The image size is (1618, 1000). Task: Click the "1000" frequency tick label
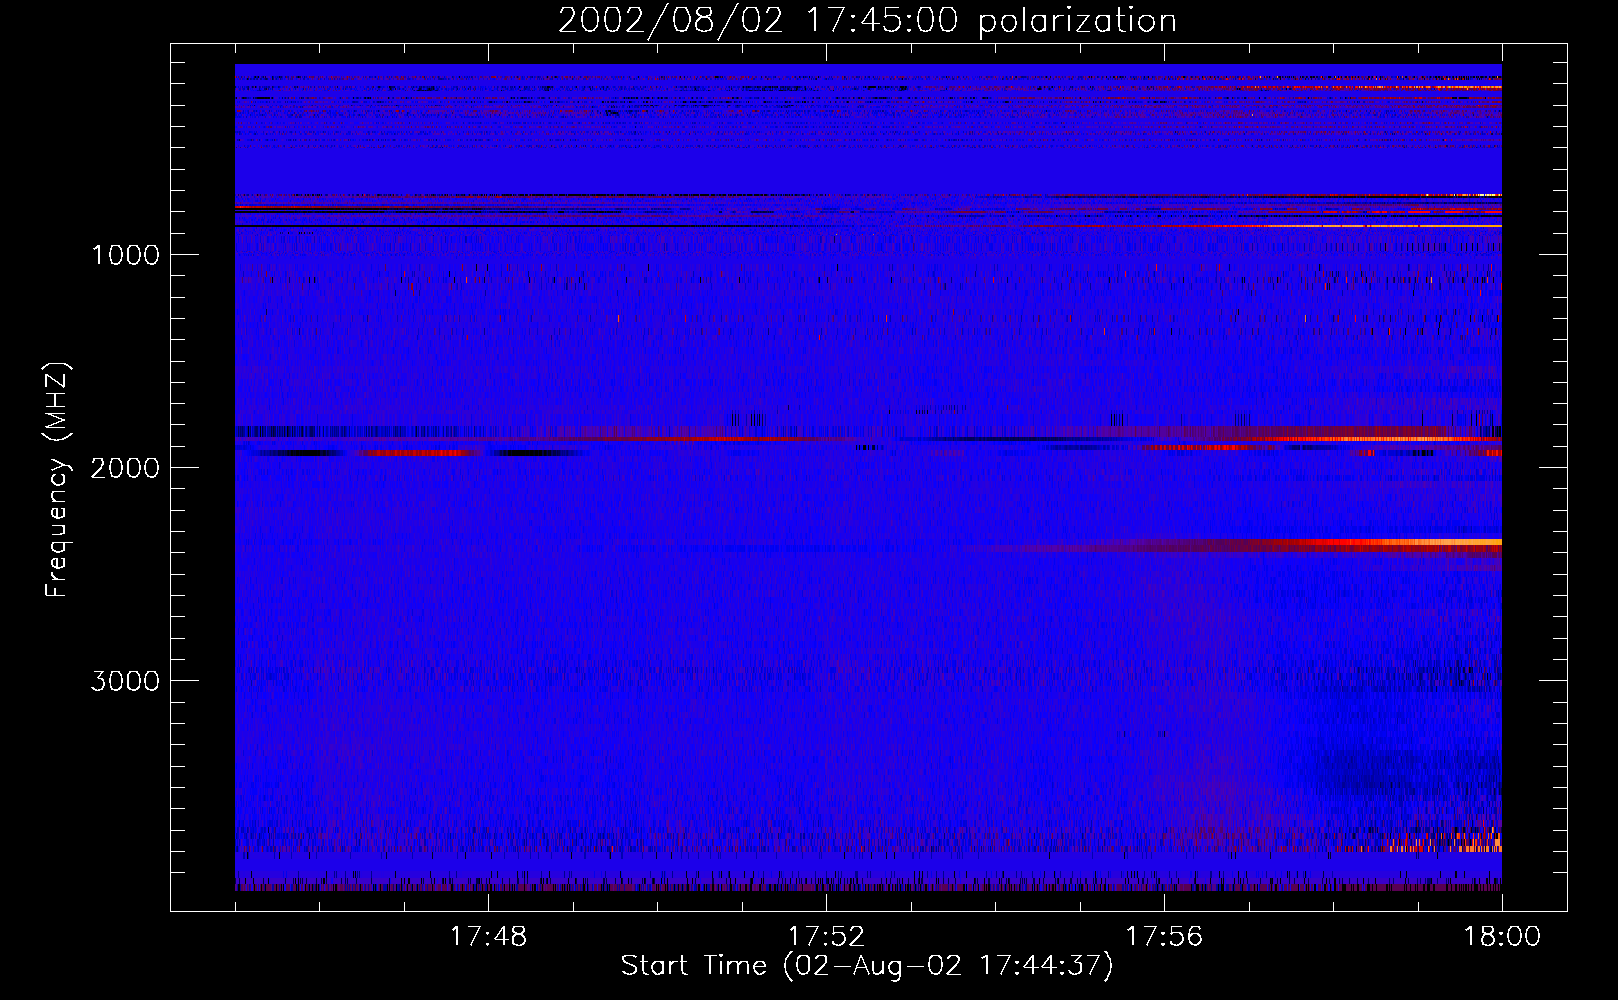[125, 255]
